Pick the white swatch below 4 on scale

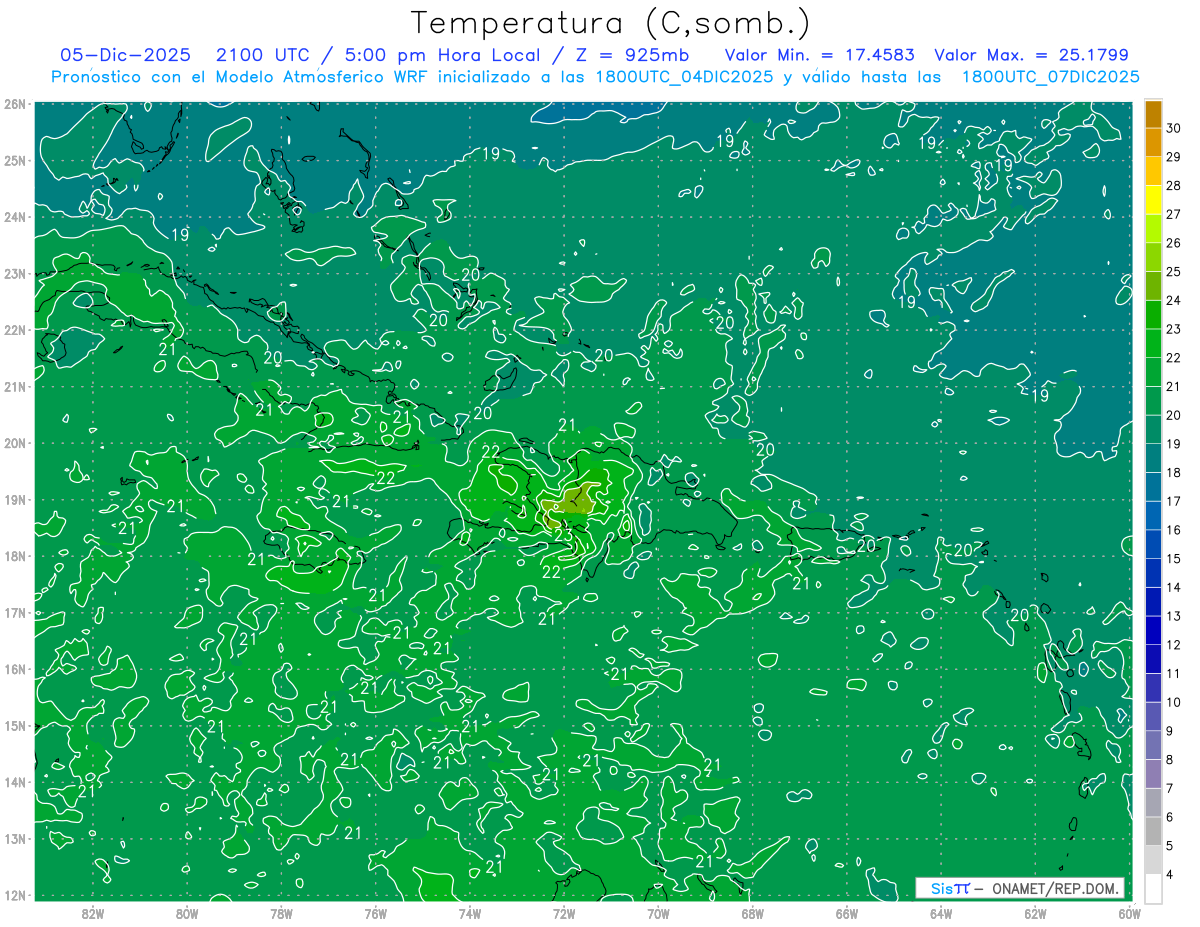click(1153, 888)
